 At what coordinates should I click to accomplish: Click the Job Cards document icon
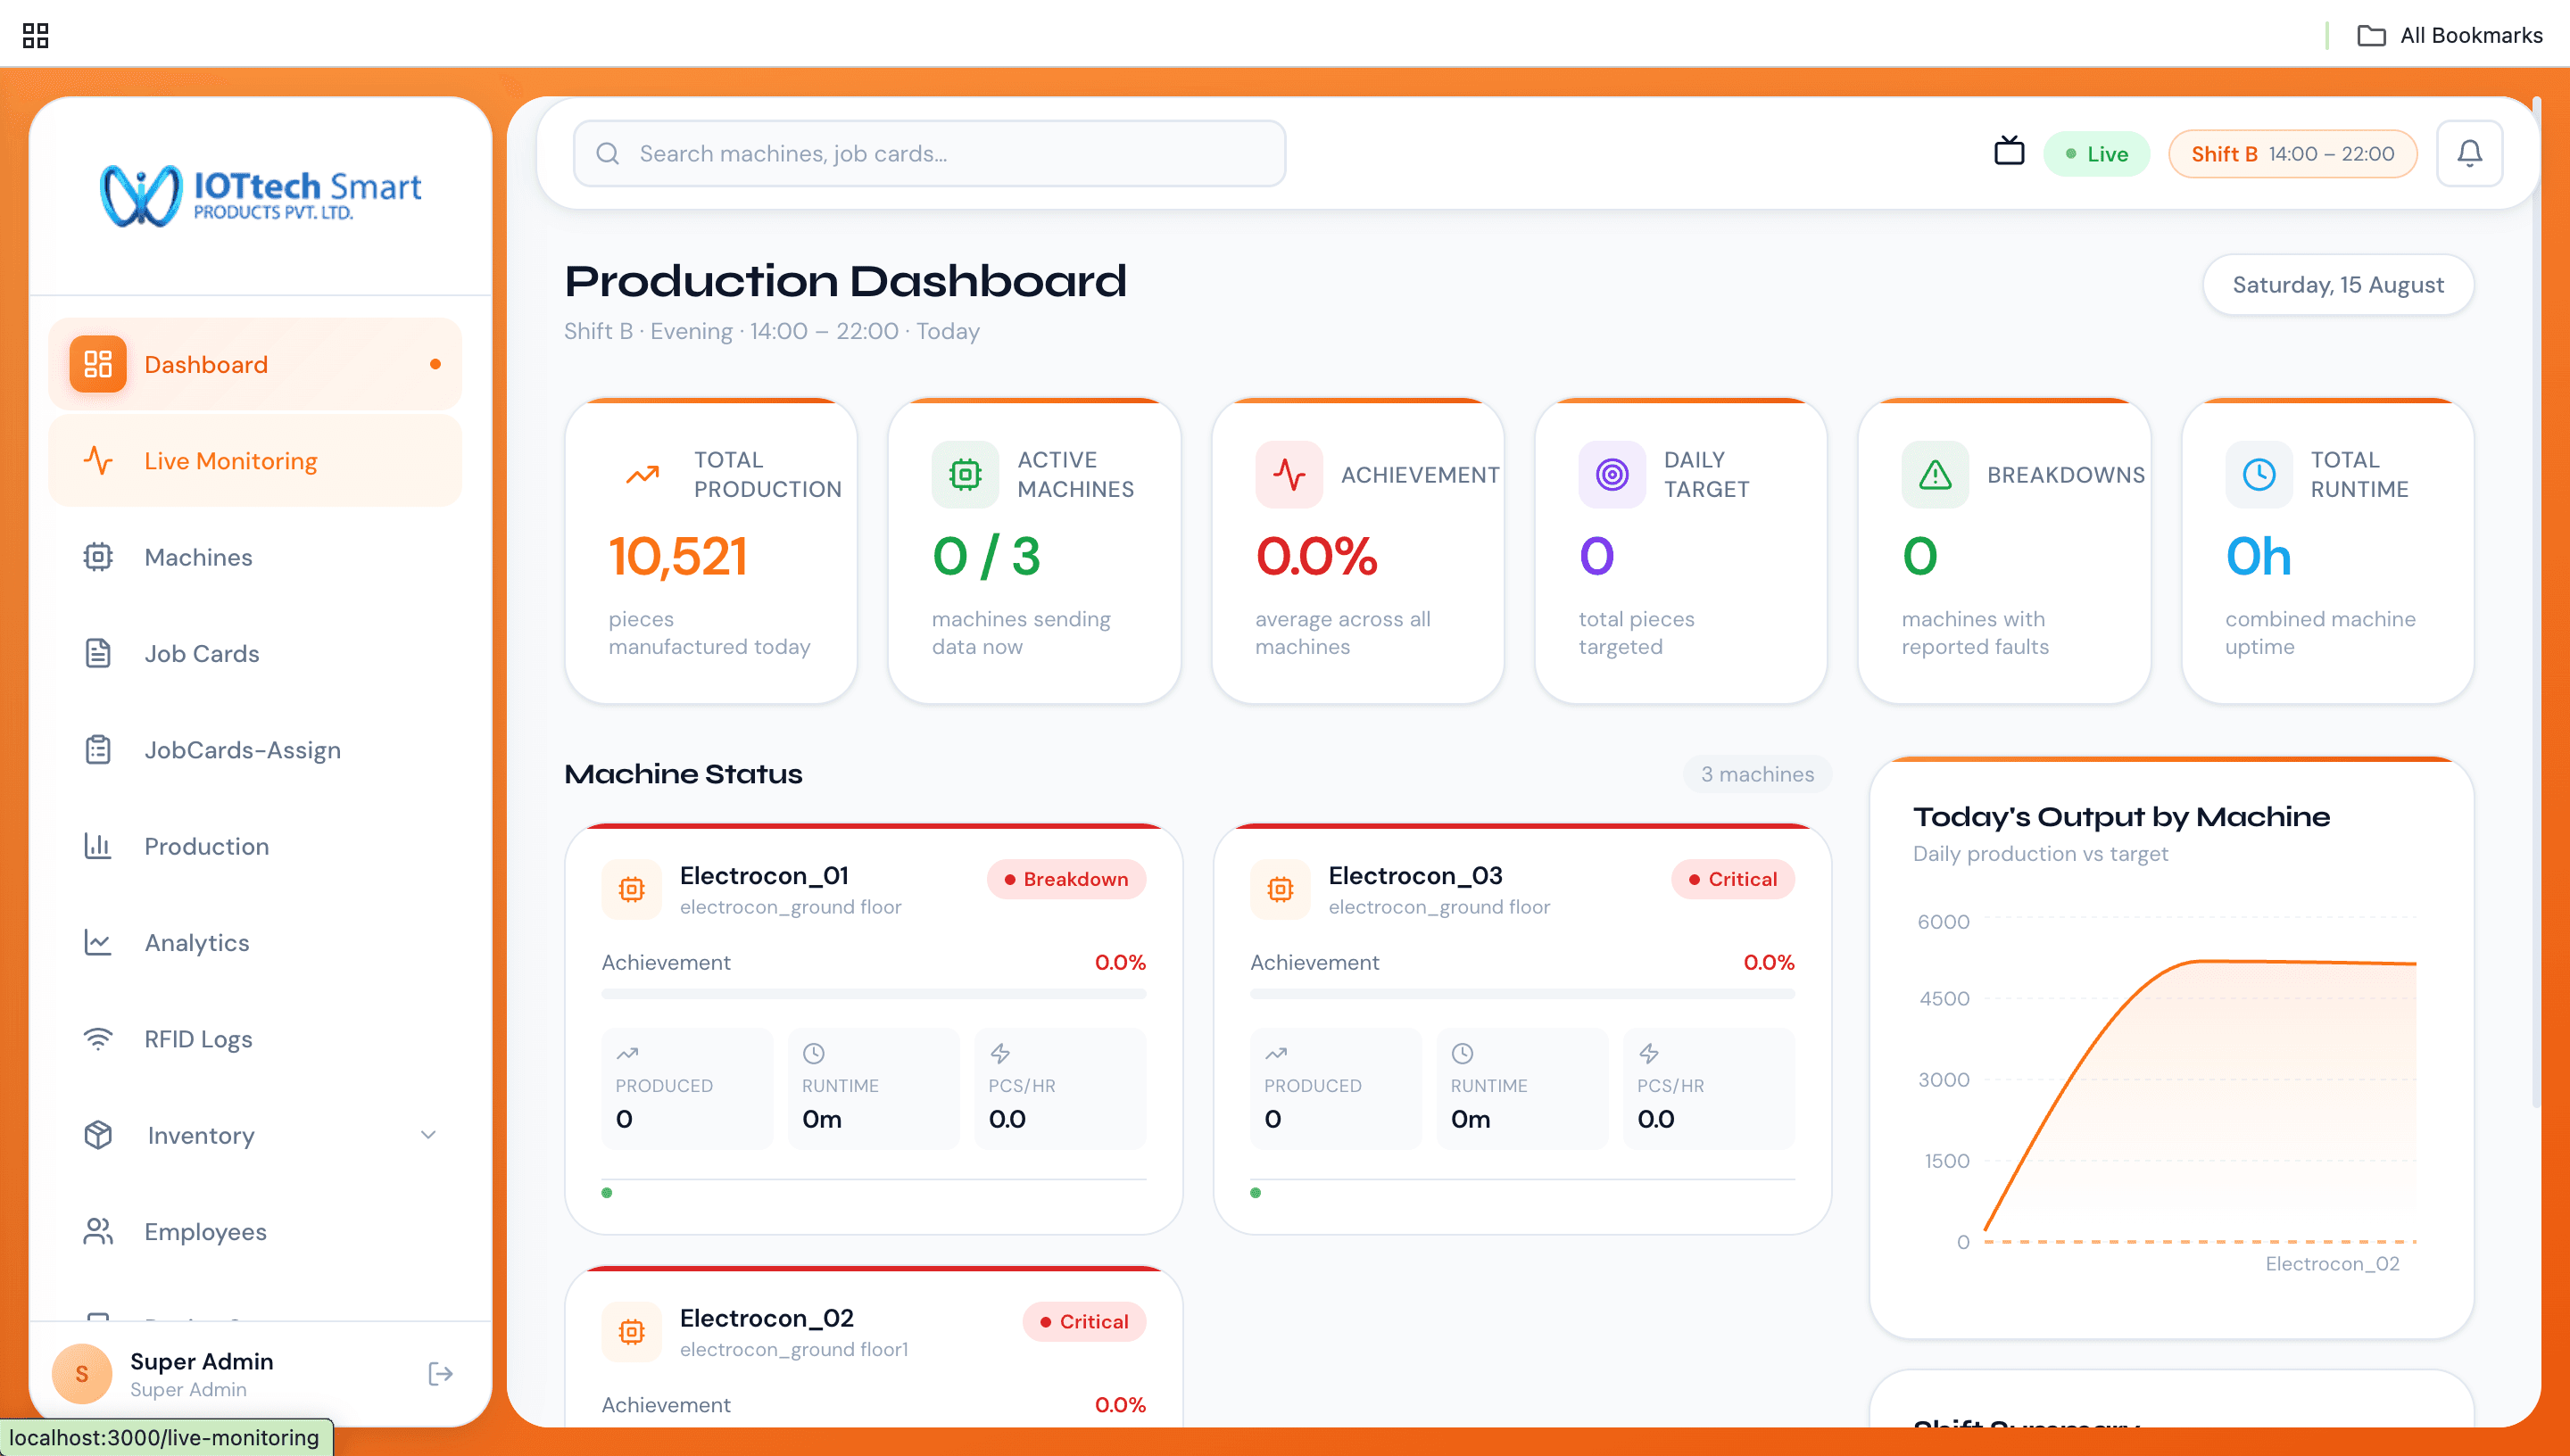pyautogui.click(x=98, y=653)
